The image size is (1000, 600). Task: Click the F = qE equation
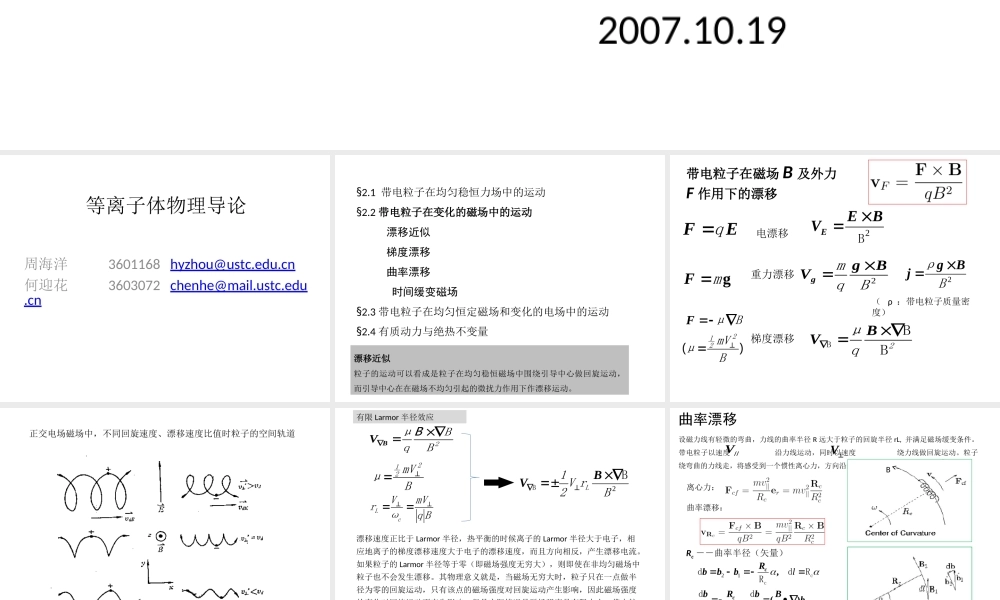[710, 229]
